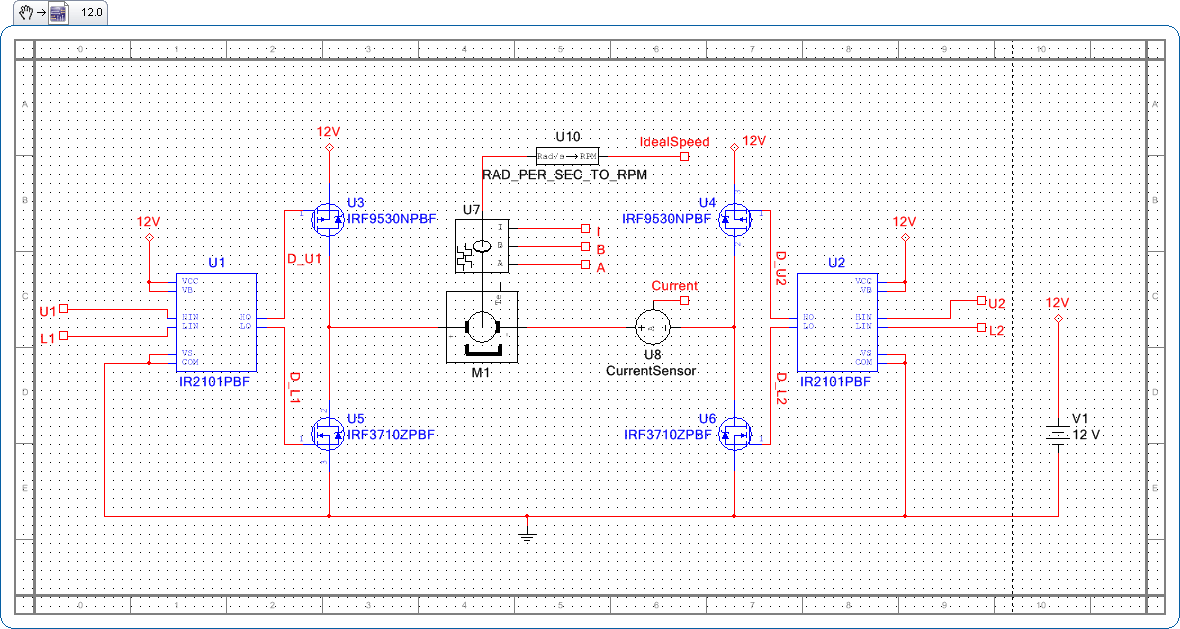Screen dimensions: 1180x629
Task: Click the RAD_PER_SEC_TO_RPM label
Action: click(x=564, y=173)
